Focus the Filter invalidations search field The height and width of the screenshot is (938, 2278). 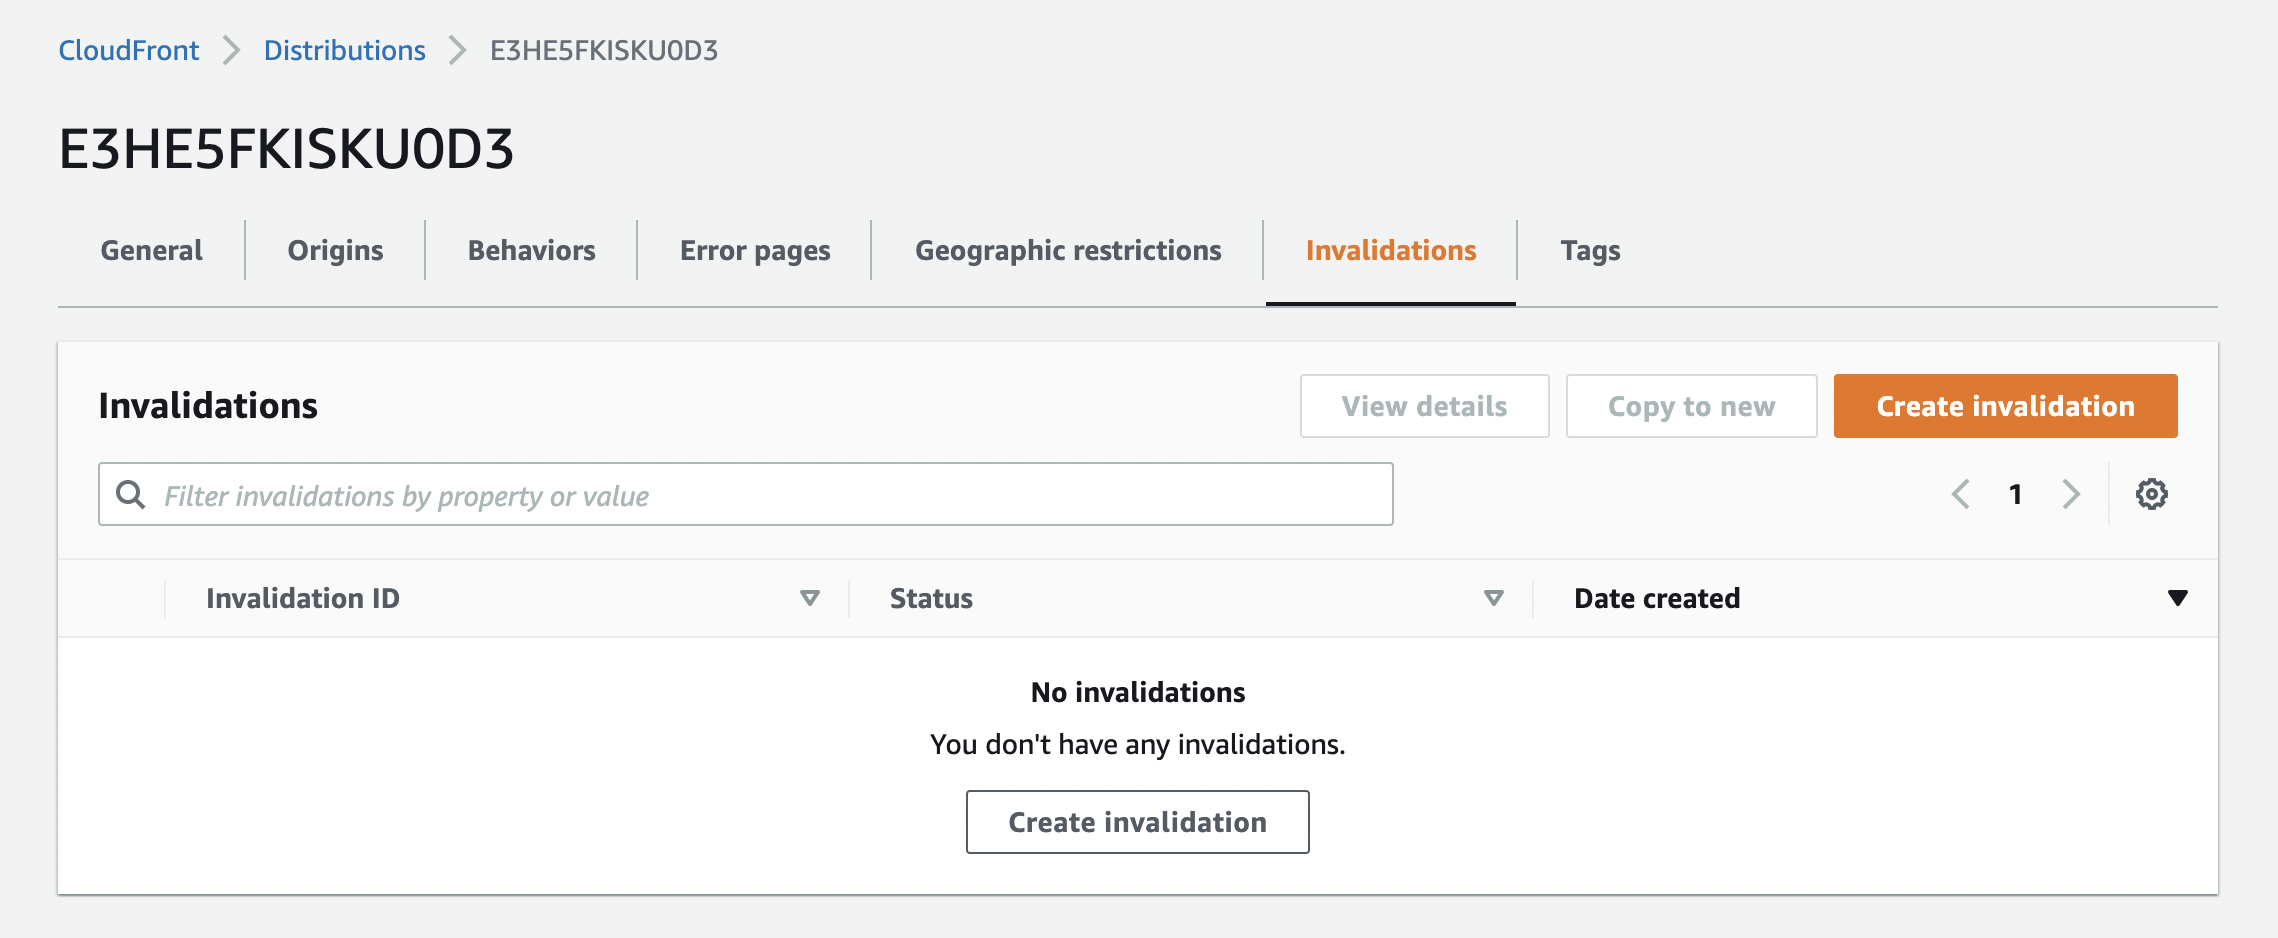pos(745,494)
